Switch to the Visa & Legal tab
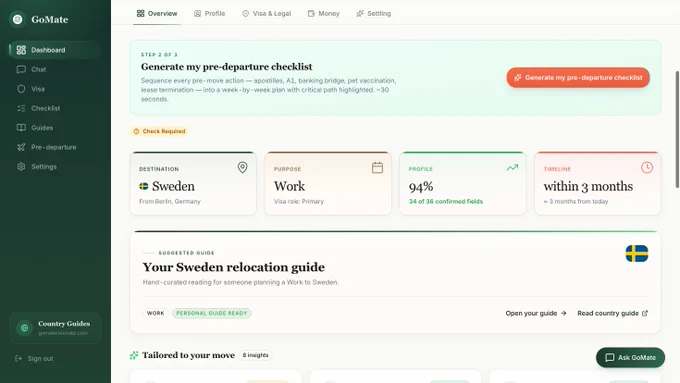This screenshot has width=680, height=383. coord(266,13)
